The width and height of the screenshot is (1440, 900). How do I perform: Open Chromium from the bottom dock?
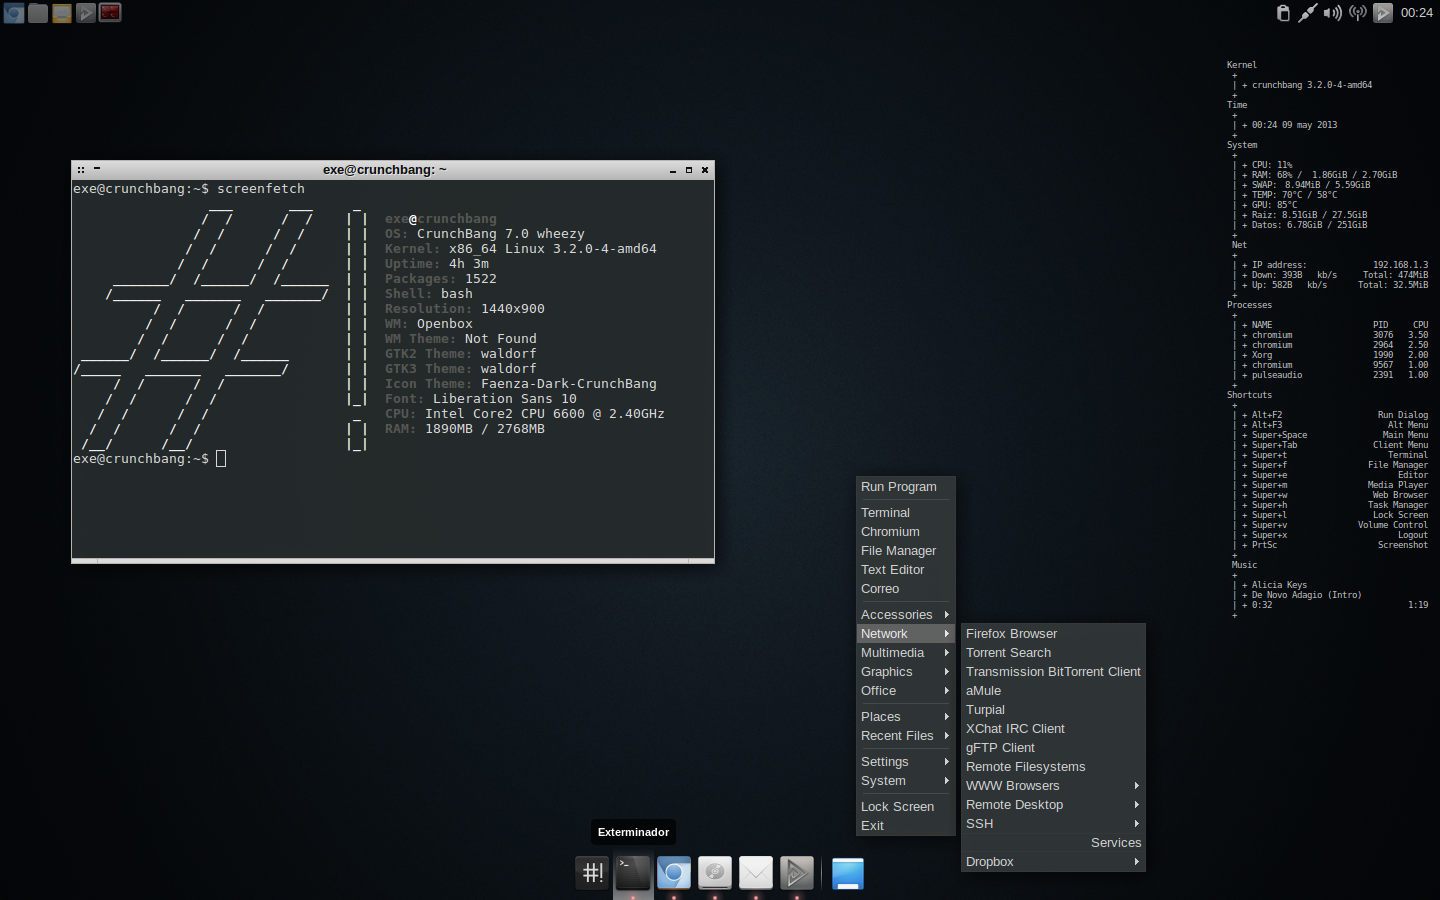click(674, 873)
